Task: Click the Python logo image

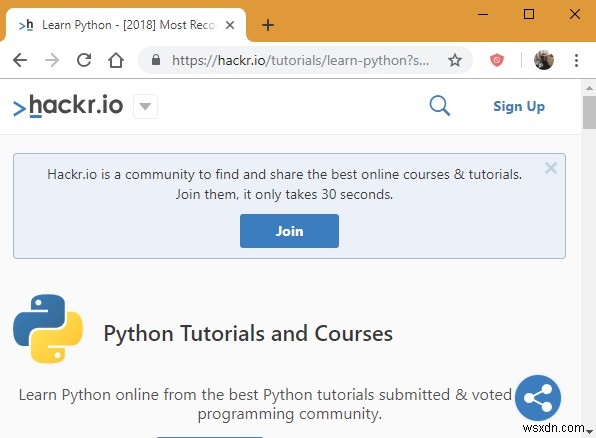Action: click(48, 328)
